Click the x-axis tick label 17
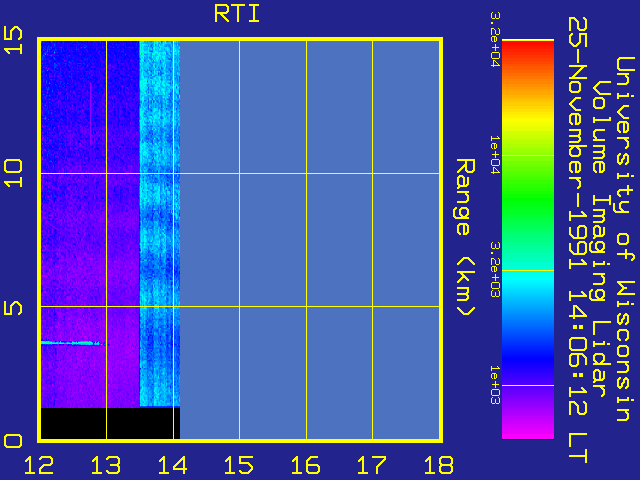The image size is (640, 480). 372,465
